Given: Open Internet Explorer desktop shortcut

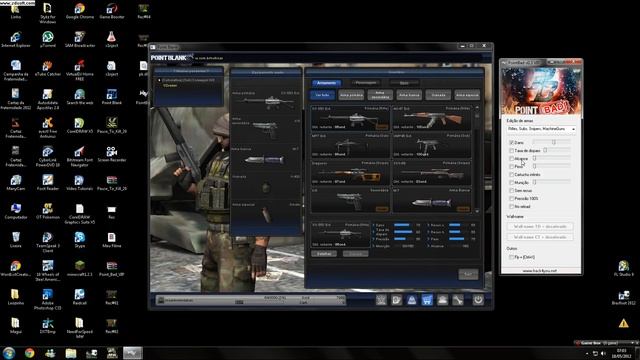Looking at the screenshot, I should [x=16, y=40].
